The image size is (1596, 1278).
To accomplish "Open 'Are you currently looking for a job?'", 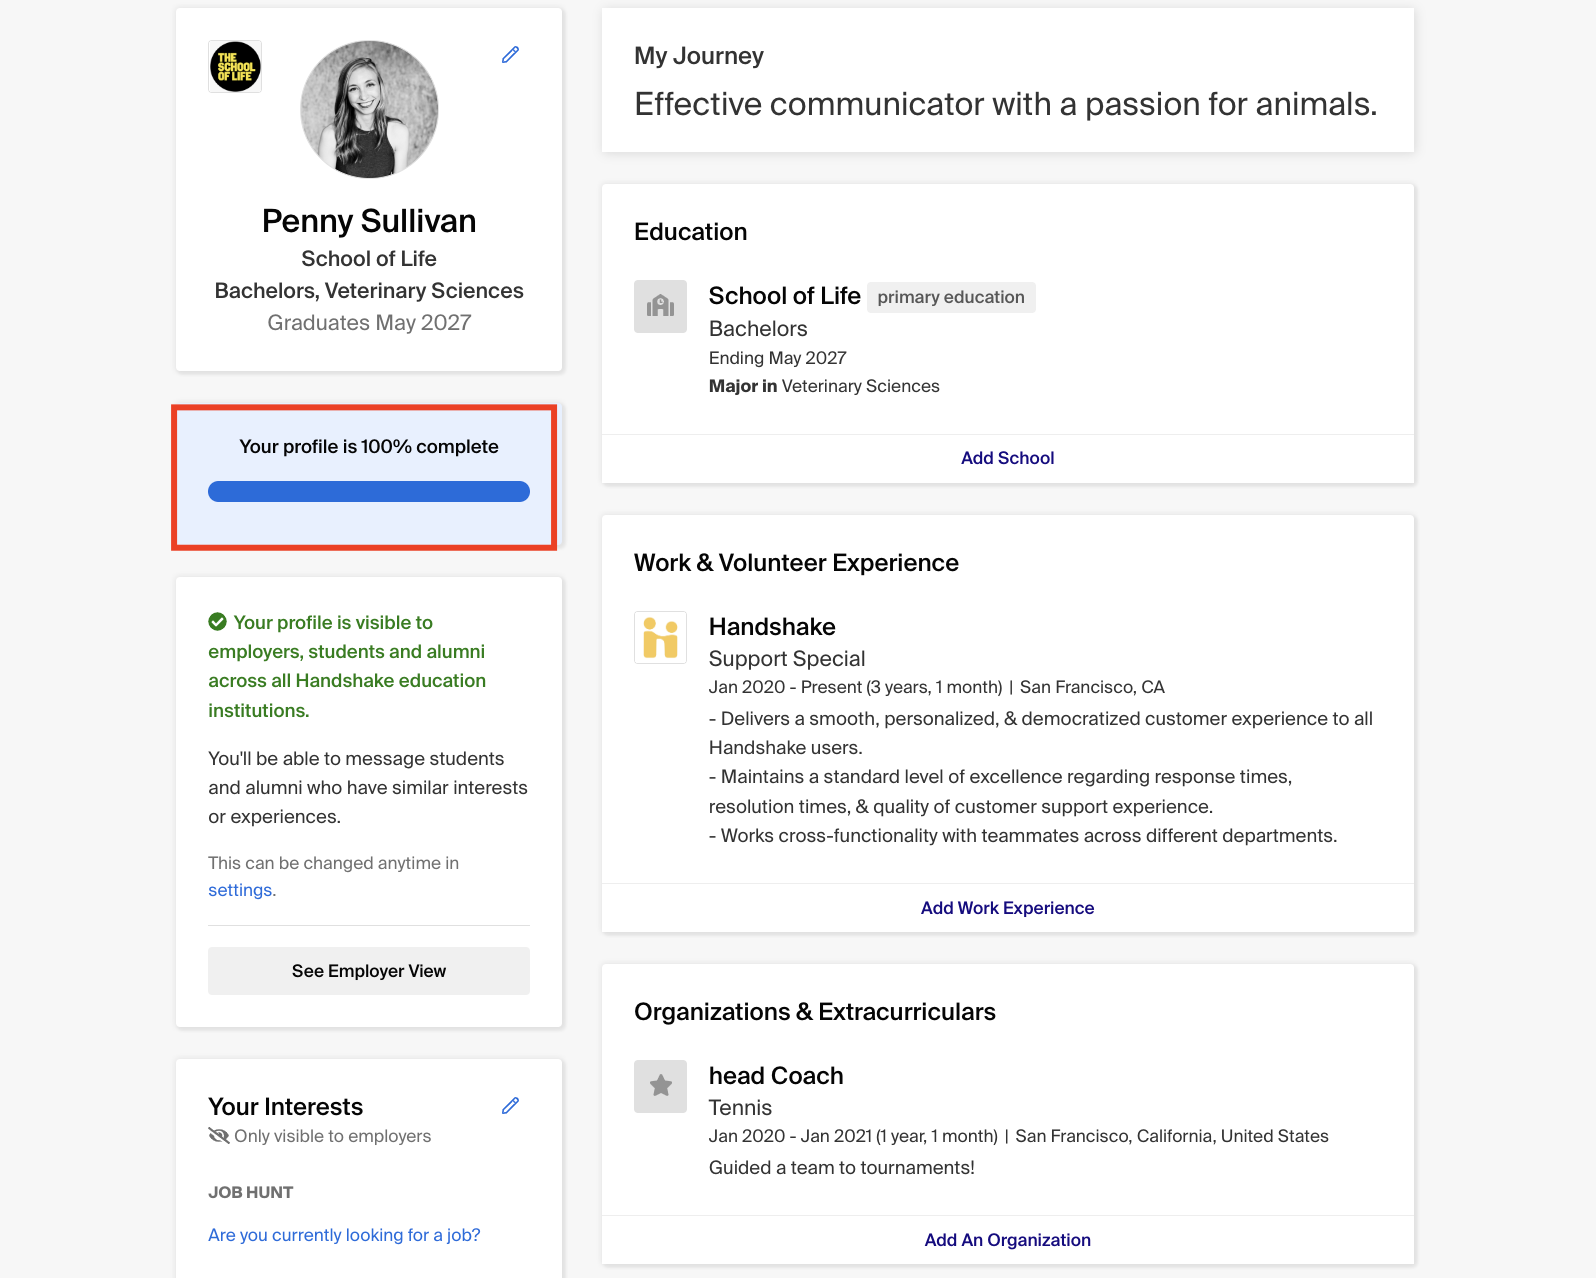I will point(344,1235).
